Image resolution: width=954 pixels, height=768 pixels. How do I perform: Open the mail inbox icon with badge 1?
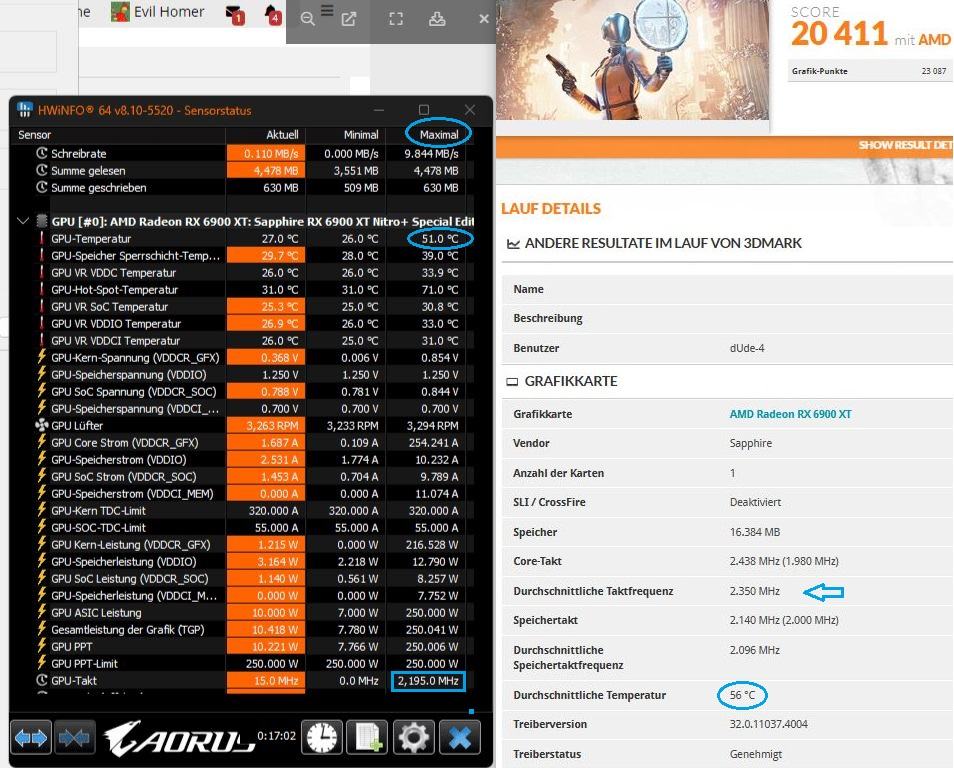point(234,15)
